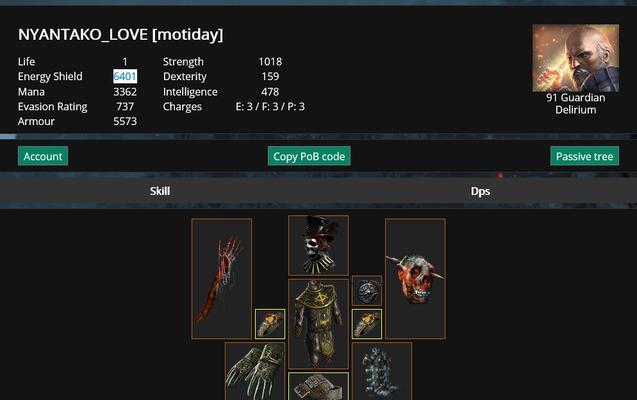Select the spiked boots item

pyautogui.click(x=382, y=371)
